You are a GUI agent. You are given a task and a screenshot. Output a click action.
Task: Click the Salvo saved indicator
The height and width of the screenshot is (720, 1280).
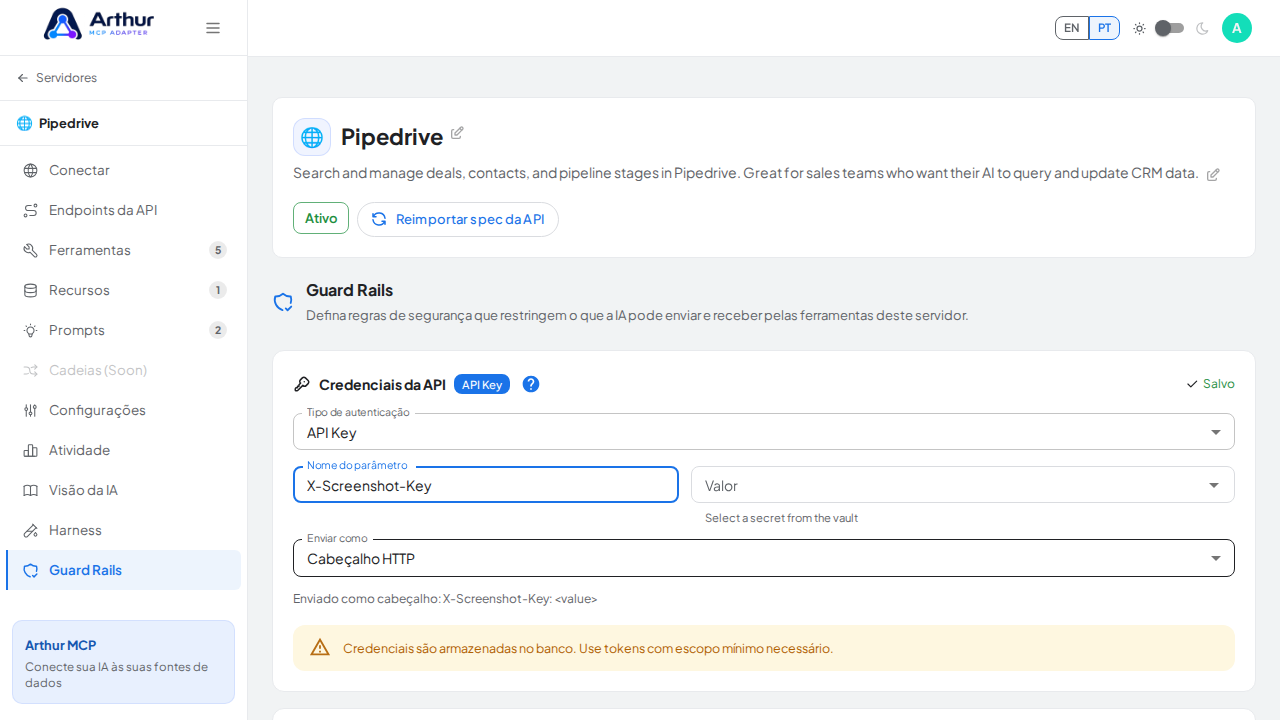coord(1210,384)
